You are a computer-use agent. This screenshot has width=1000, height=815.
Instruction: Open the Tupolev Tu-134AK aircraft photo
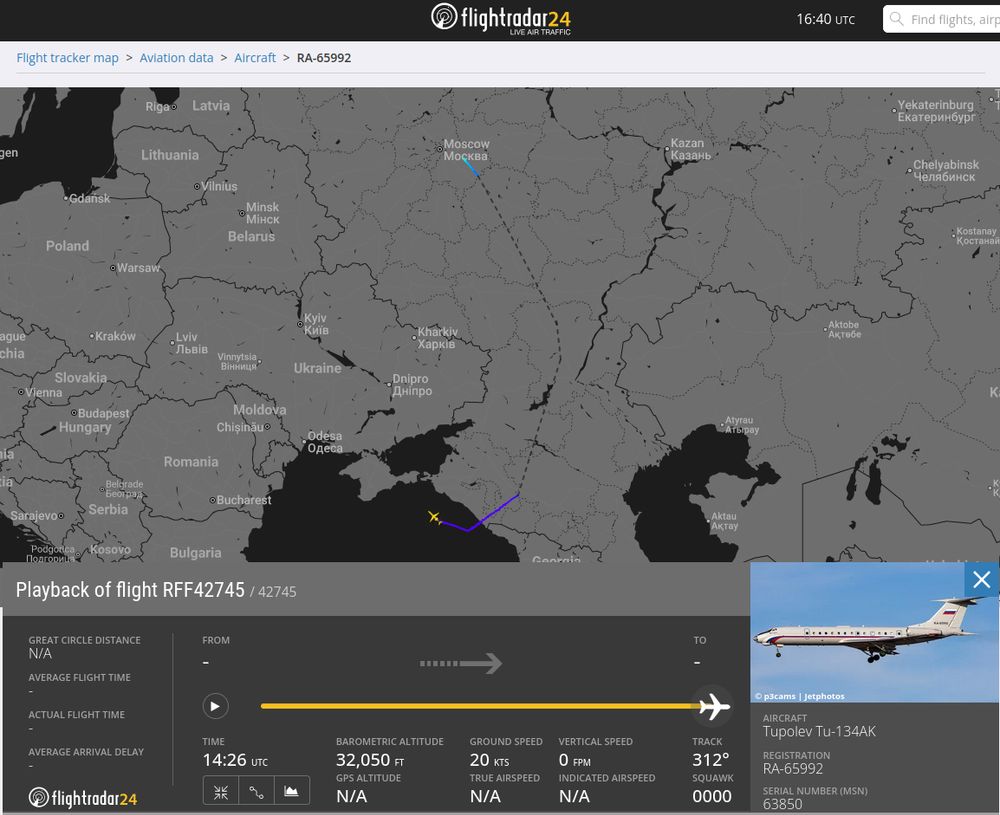tap(874, 633)
